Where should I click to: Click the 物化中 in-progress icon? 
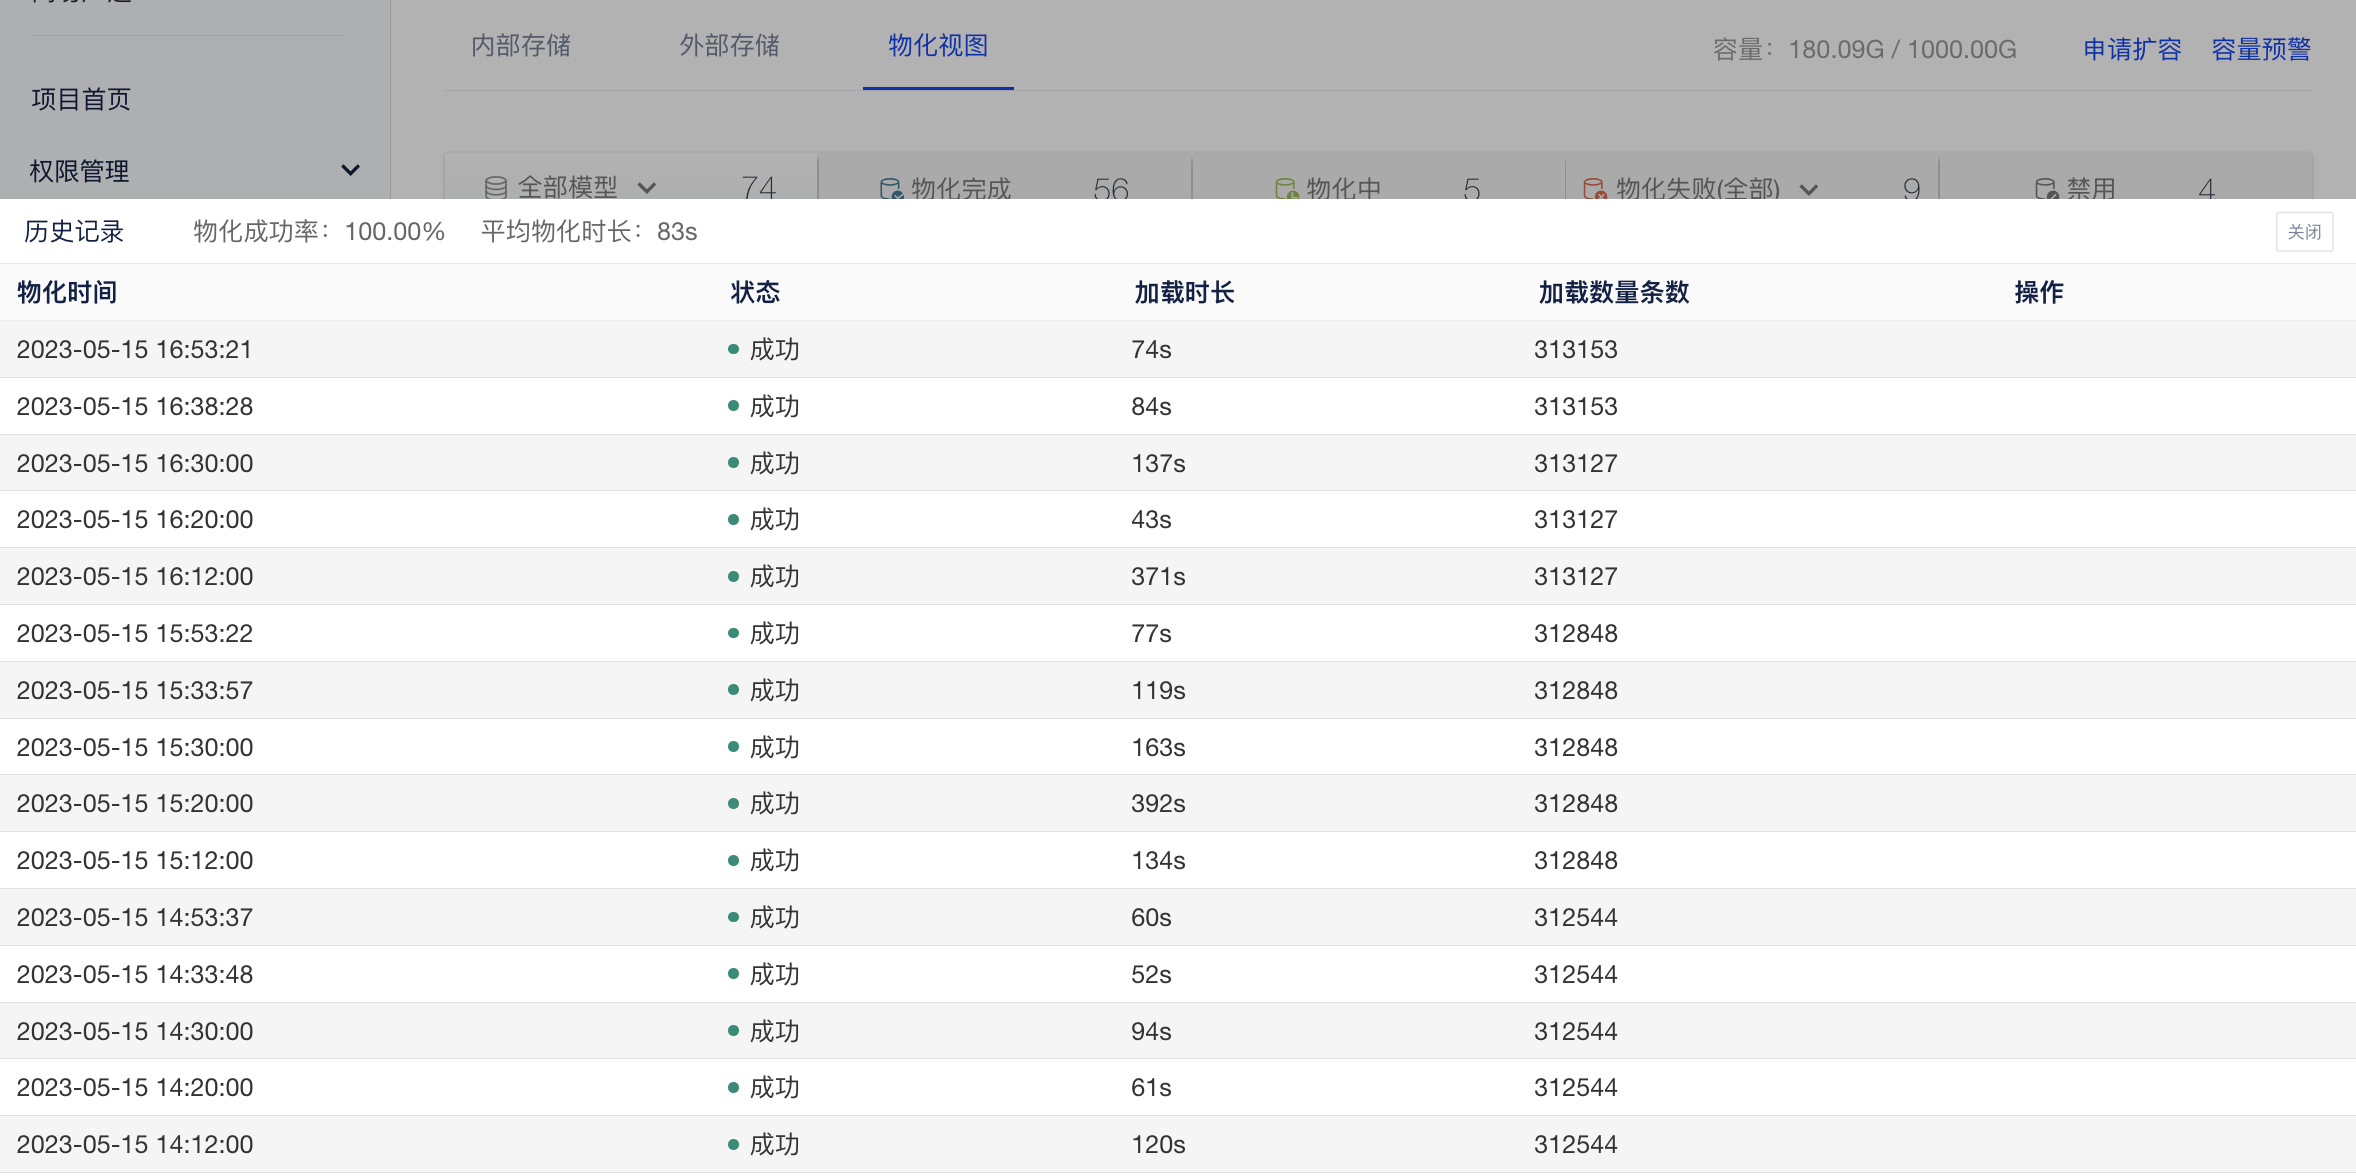coord(1286,188)
